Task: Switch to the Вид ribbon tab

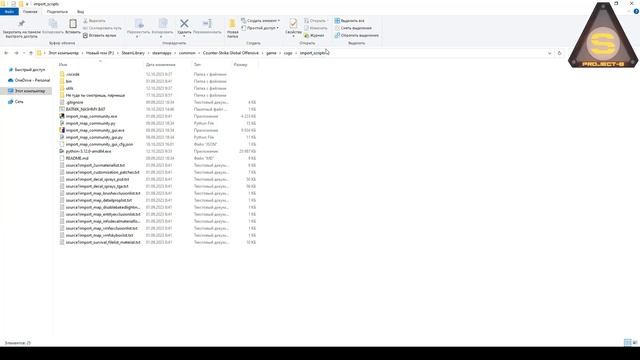Action: point(80,12)
